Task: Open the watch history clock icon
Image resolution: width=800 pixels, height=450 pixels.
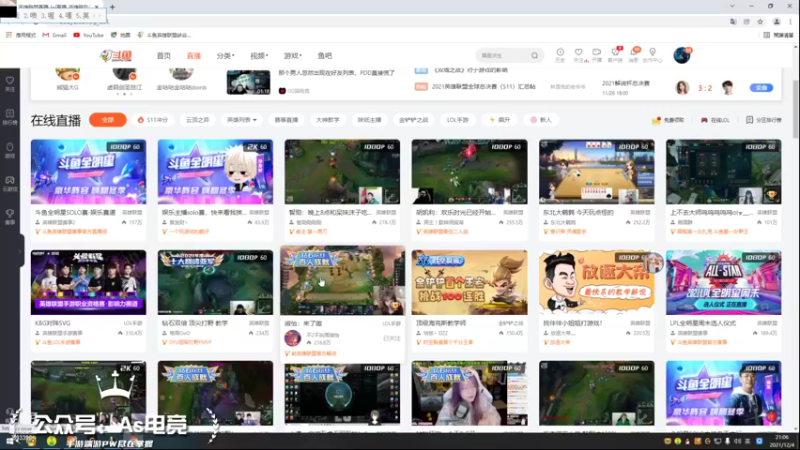Action: click(560, 55)
